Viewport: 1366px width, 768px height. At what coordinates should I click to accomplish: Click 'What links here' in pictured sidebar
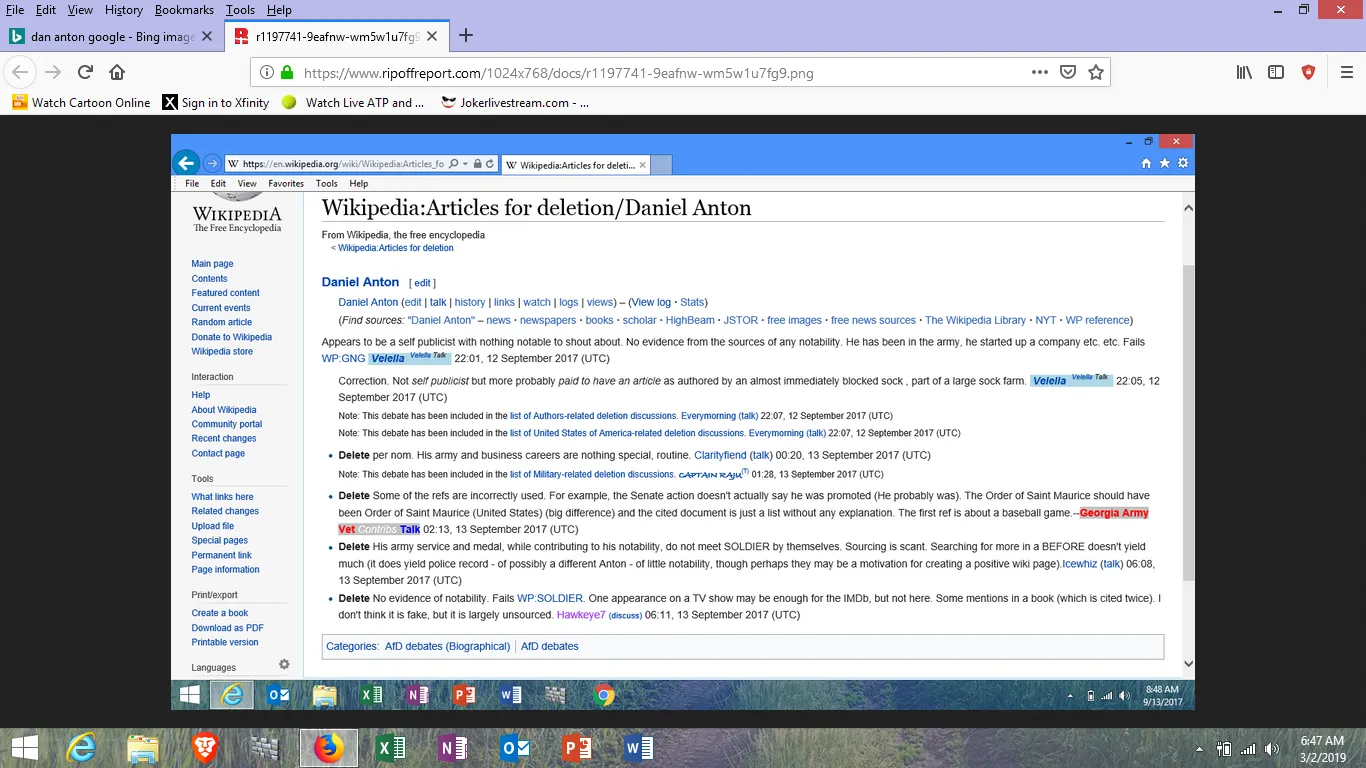pyautogui.click(x=223, y=496)
